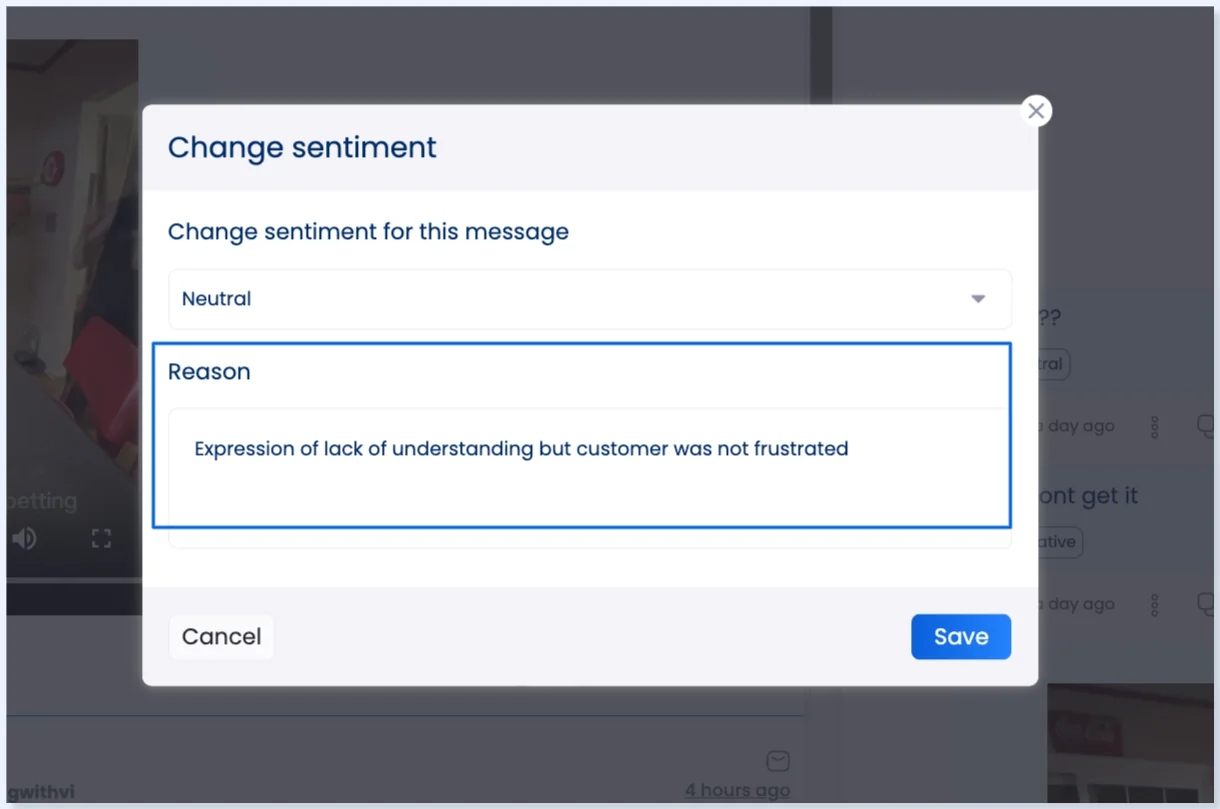Close the Change sentiment dialog with the X
This screenshot has height=809, width=1220.
(1036, 111)
